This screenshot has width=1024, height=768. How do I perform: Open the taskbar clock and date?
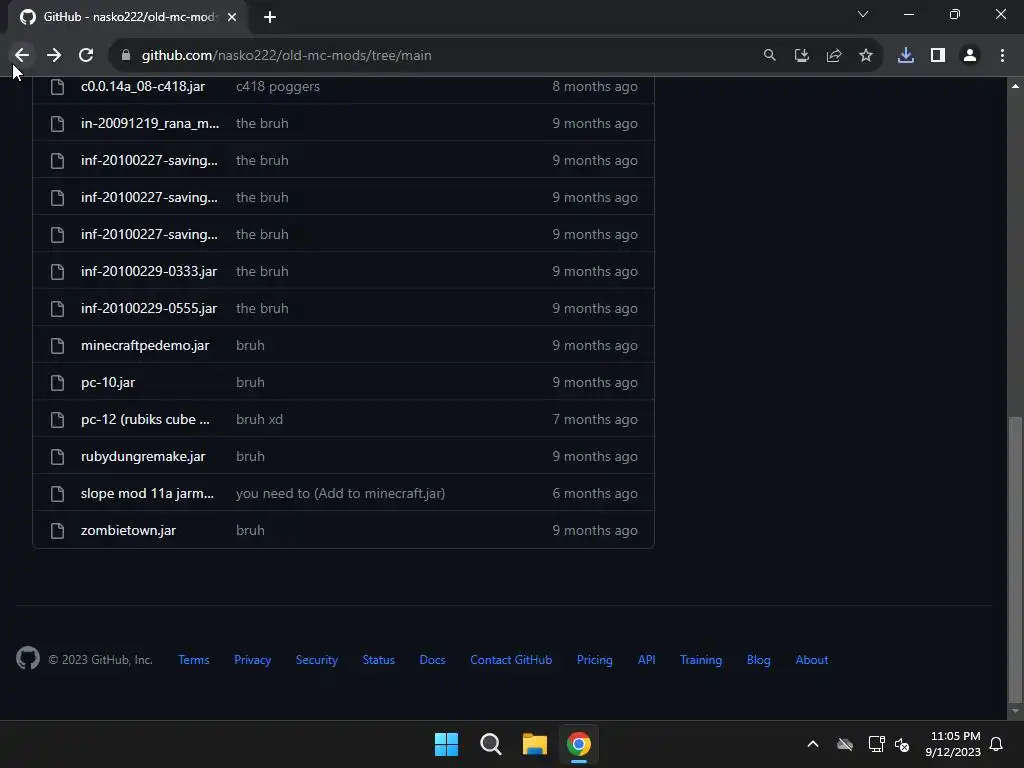[953, 744]
